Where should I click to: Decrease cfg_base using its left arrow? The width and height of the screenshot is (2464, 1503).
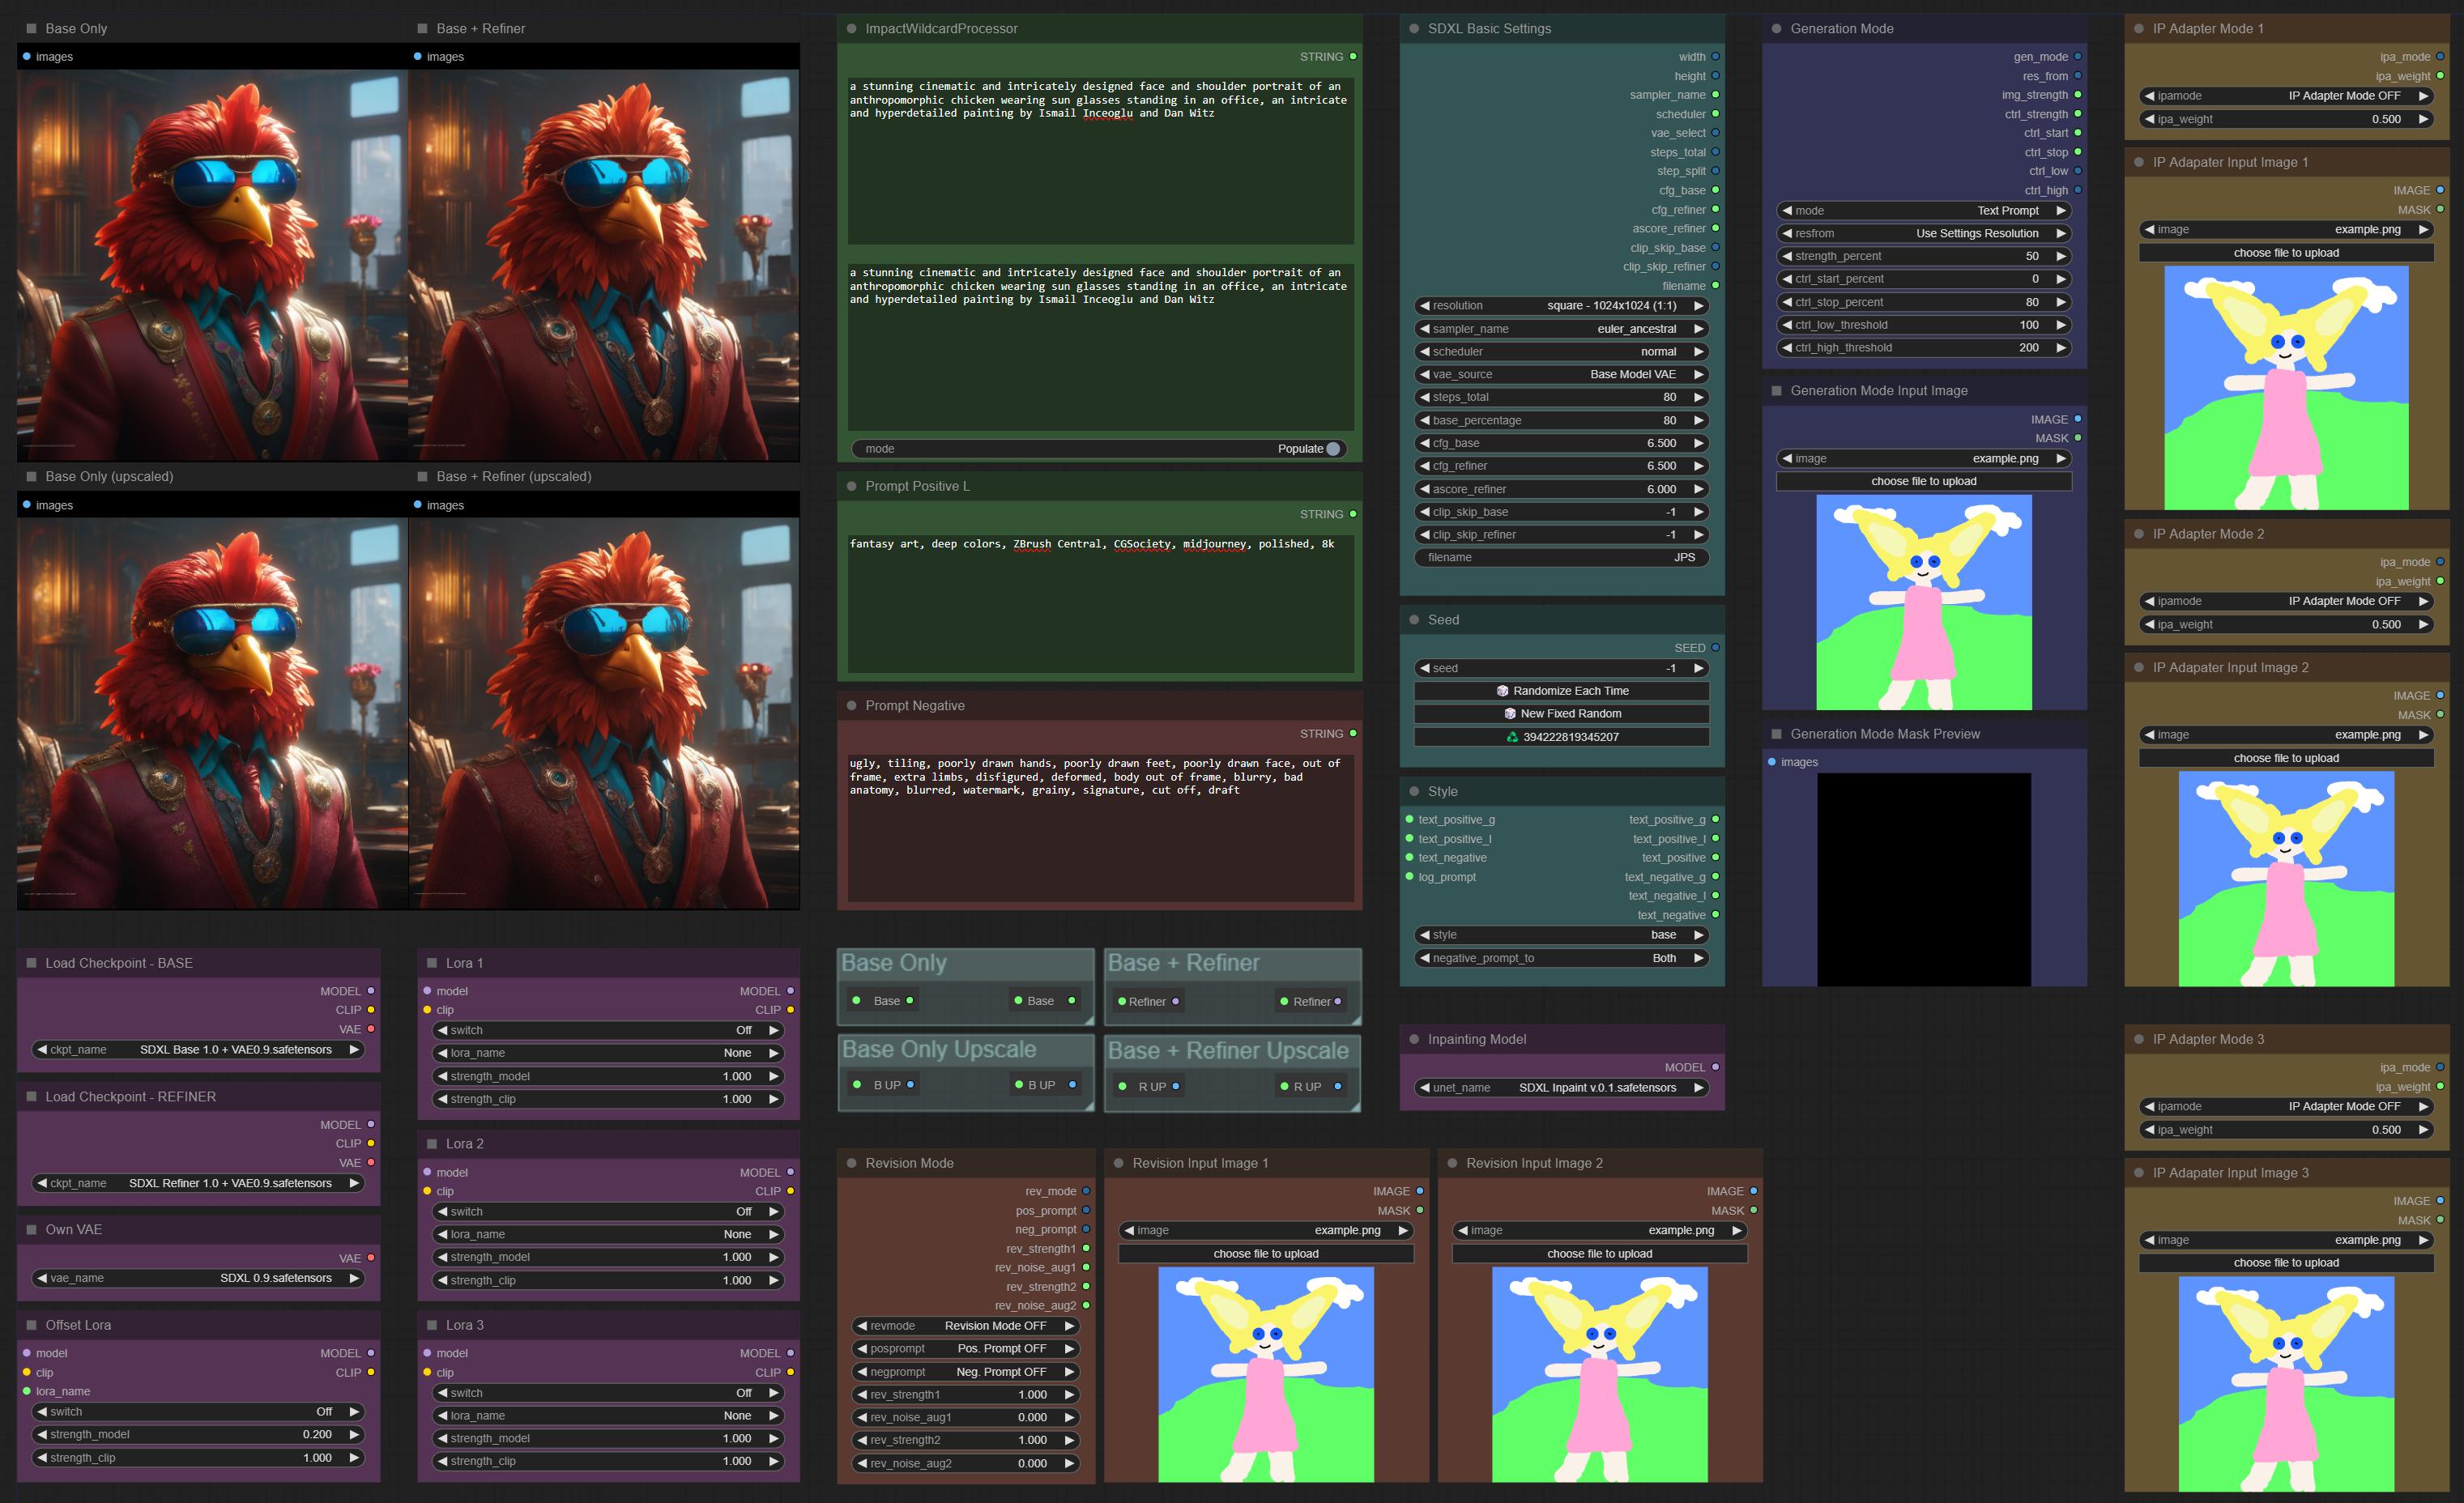(1424, 443)
